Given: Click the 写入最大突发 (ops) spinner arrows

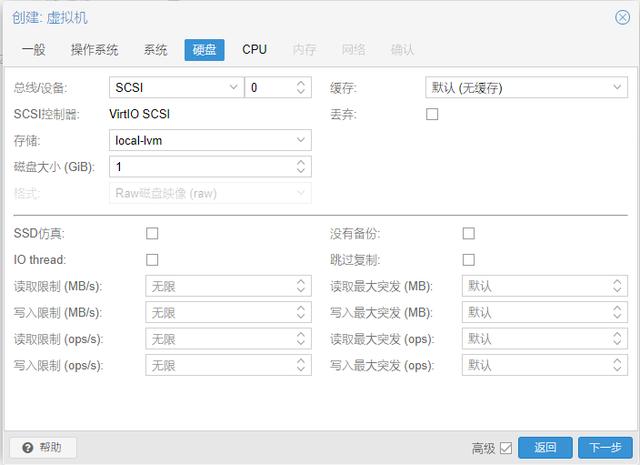Looking at the screenshot, I should click(617, 365).
